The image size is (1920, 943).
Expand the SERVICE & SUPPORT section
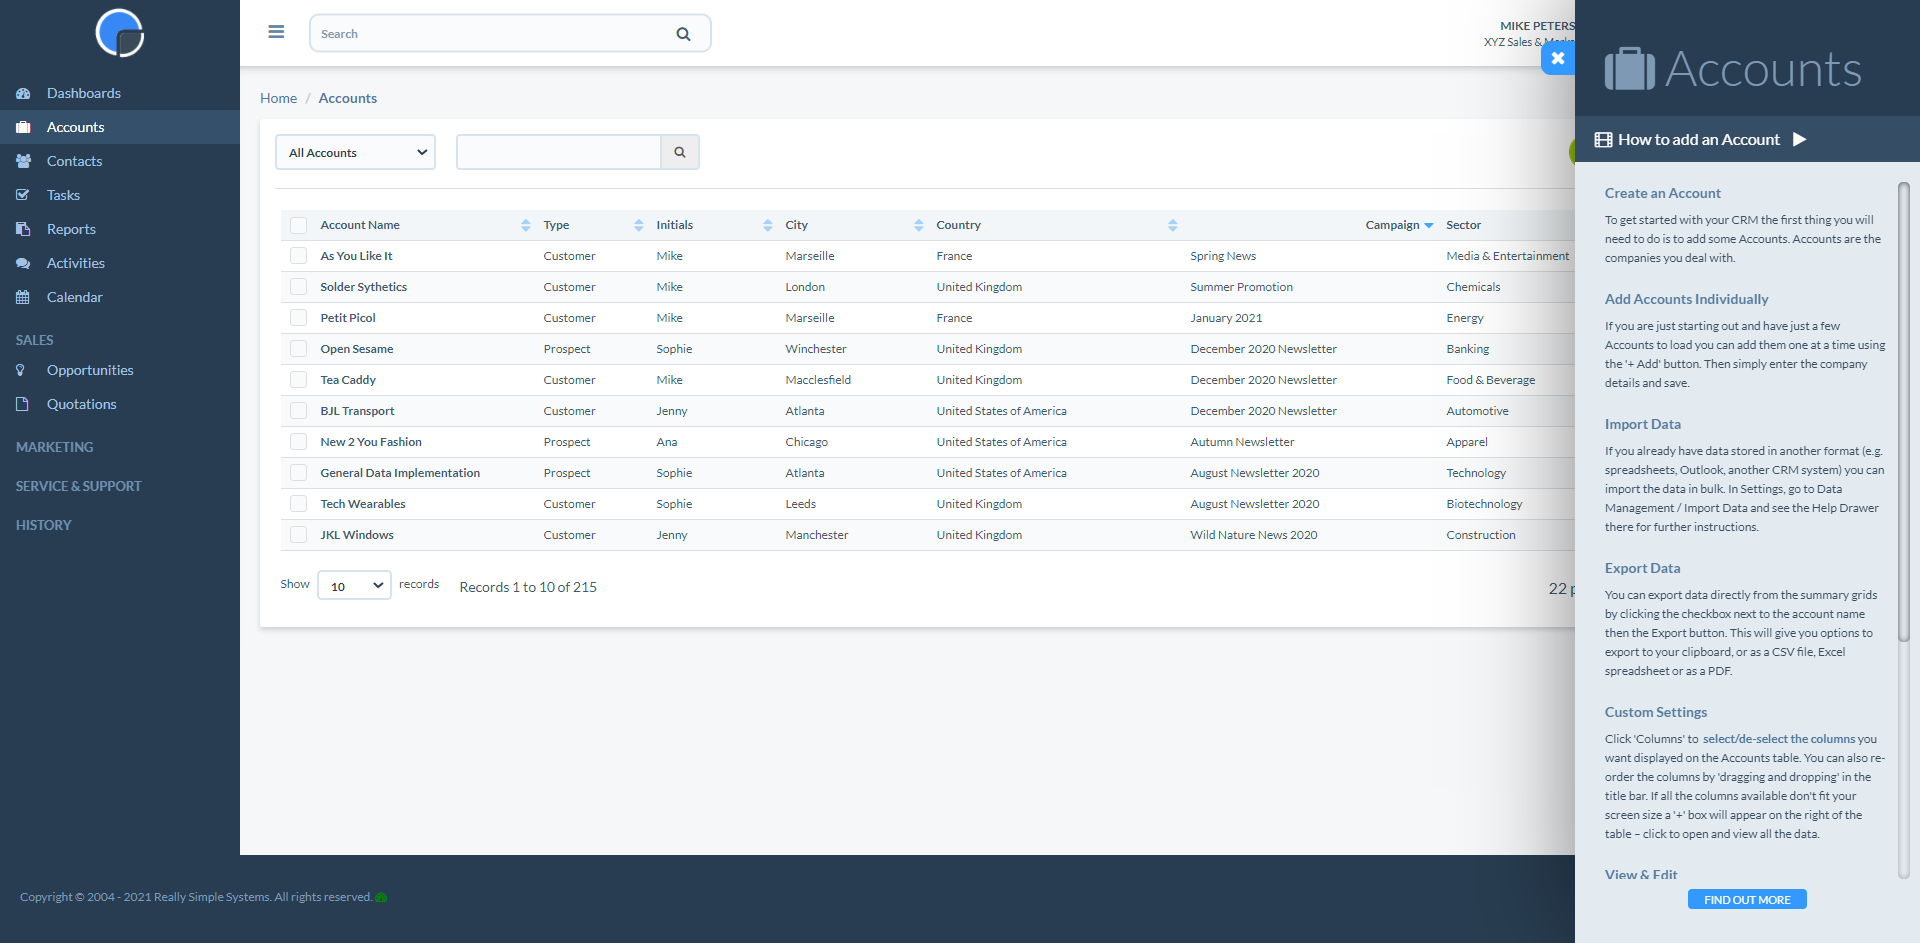coord(79,486)
